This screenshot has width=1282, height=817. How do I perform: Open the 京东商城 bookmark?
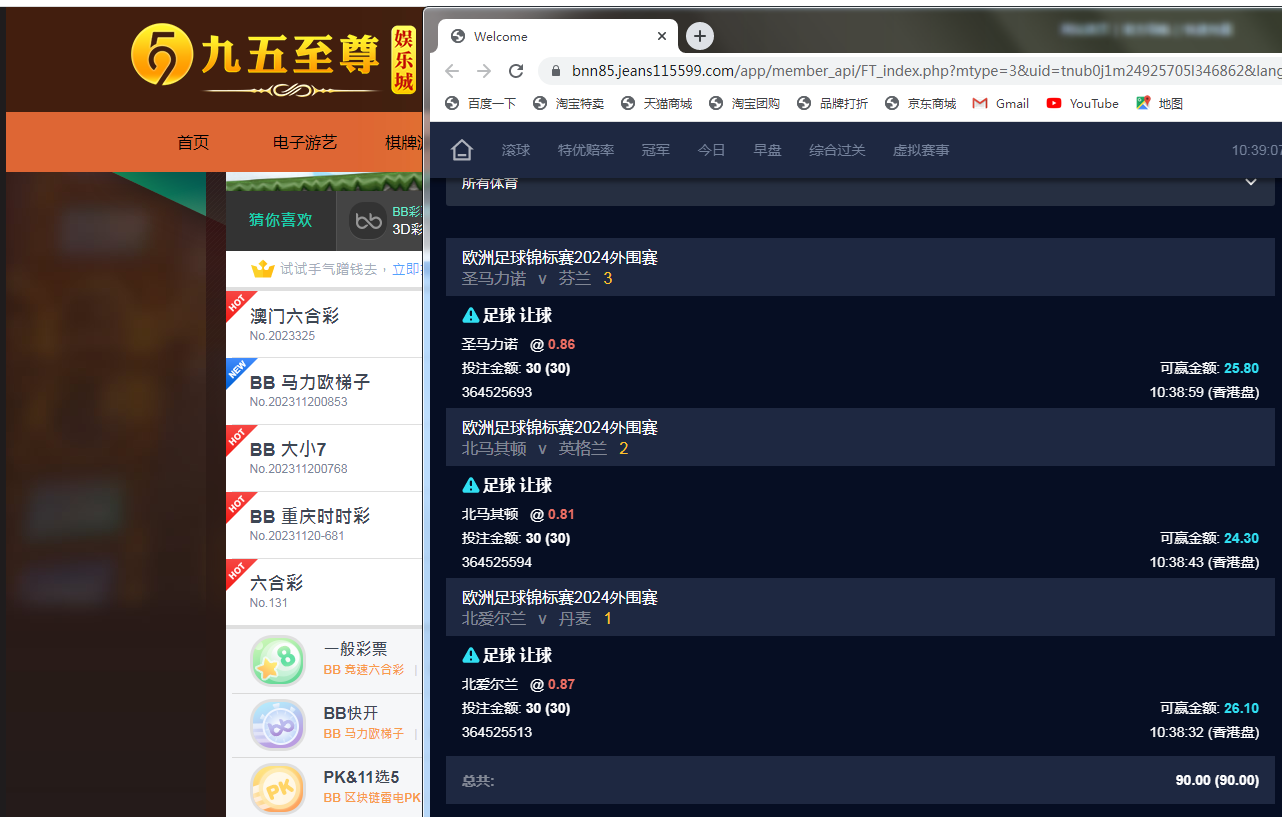point(920,103)
